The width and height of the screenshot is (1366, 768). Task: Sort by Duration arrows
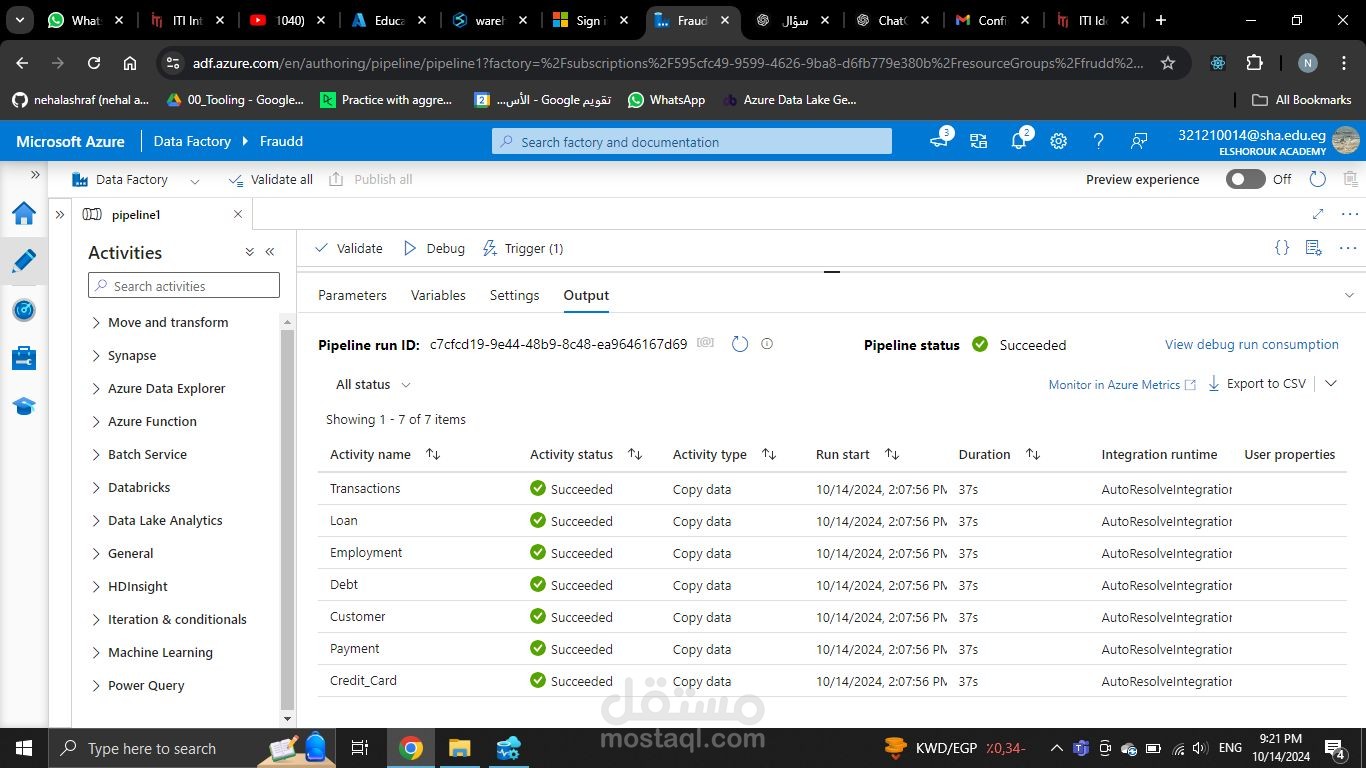(x=1033, y=454)
